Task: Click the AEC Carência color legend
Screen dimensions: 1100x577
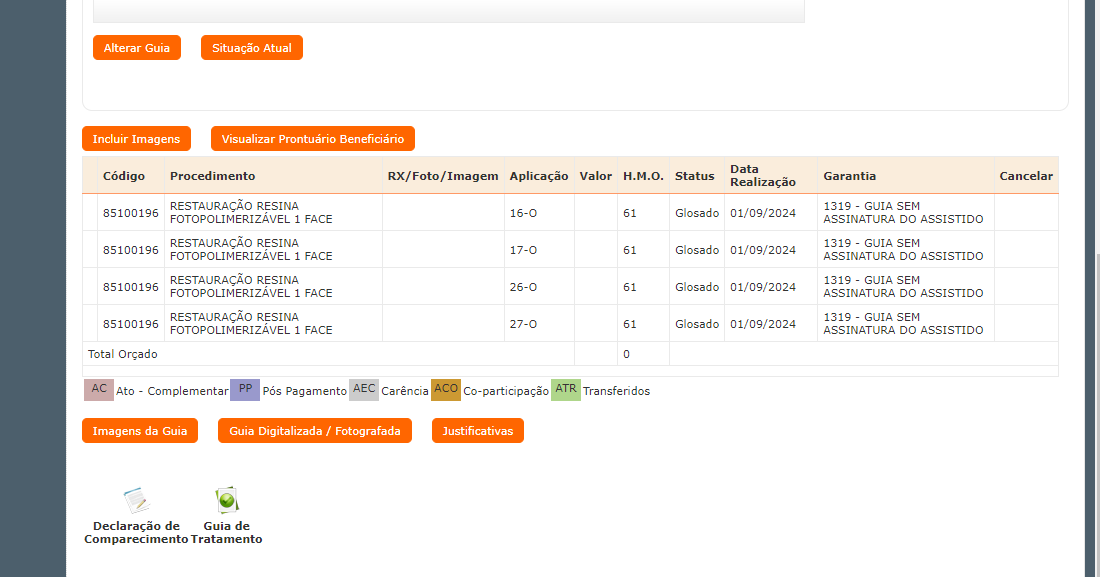Action: click(x=364, y=390)
